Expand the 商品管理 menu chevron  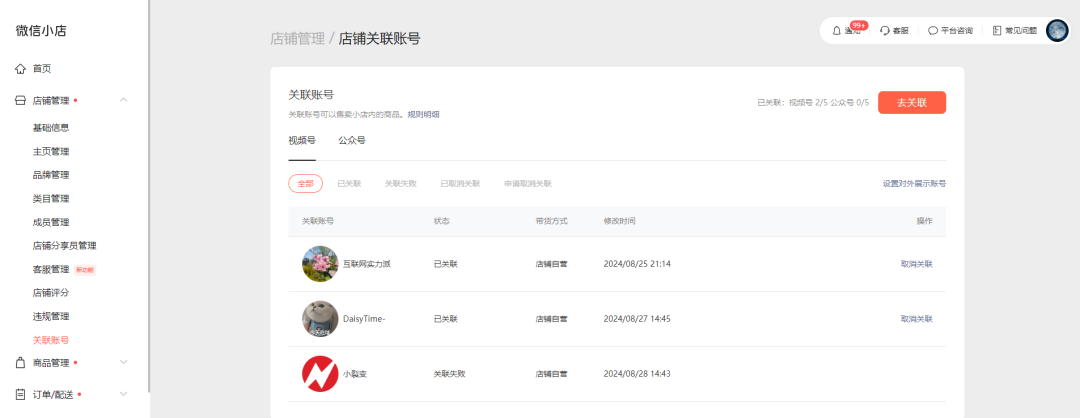click(x=124, y=362)
